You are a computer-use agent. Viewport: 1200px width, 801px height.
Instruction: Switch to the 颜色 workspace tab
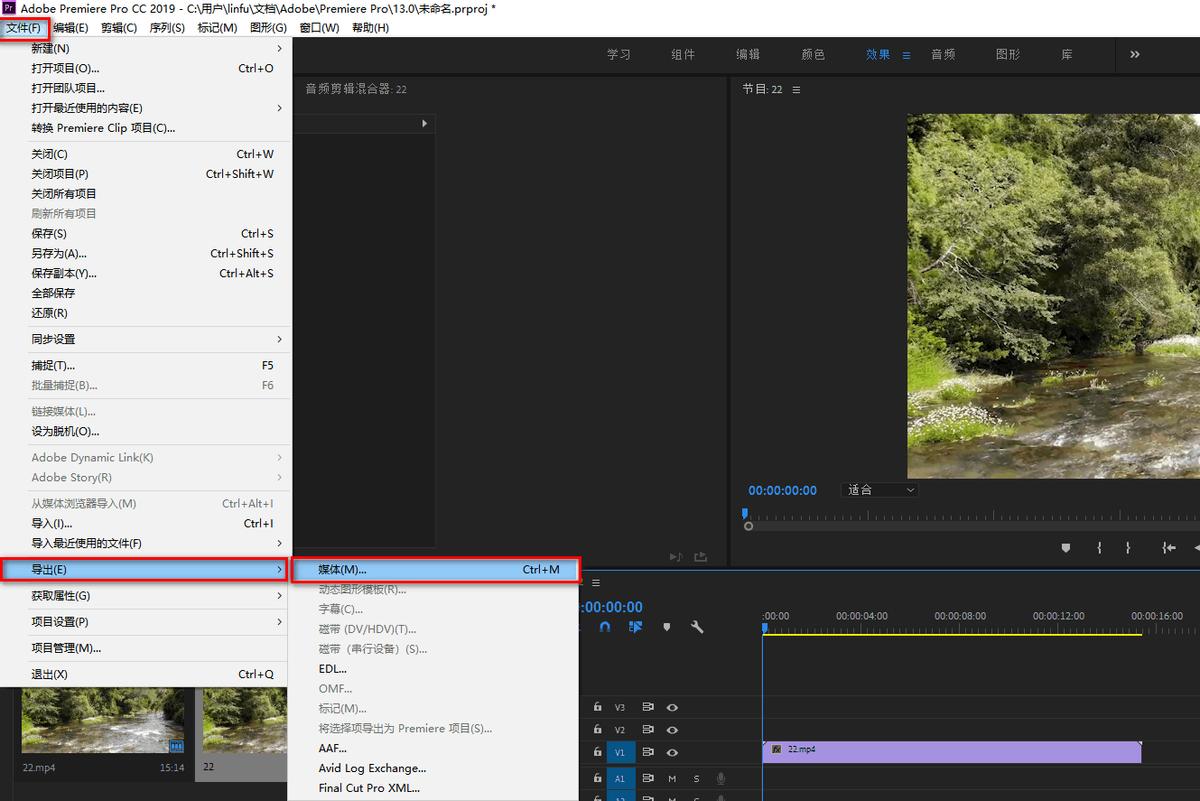click(813, 55)
